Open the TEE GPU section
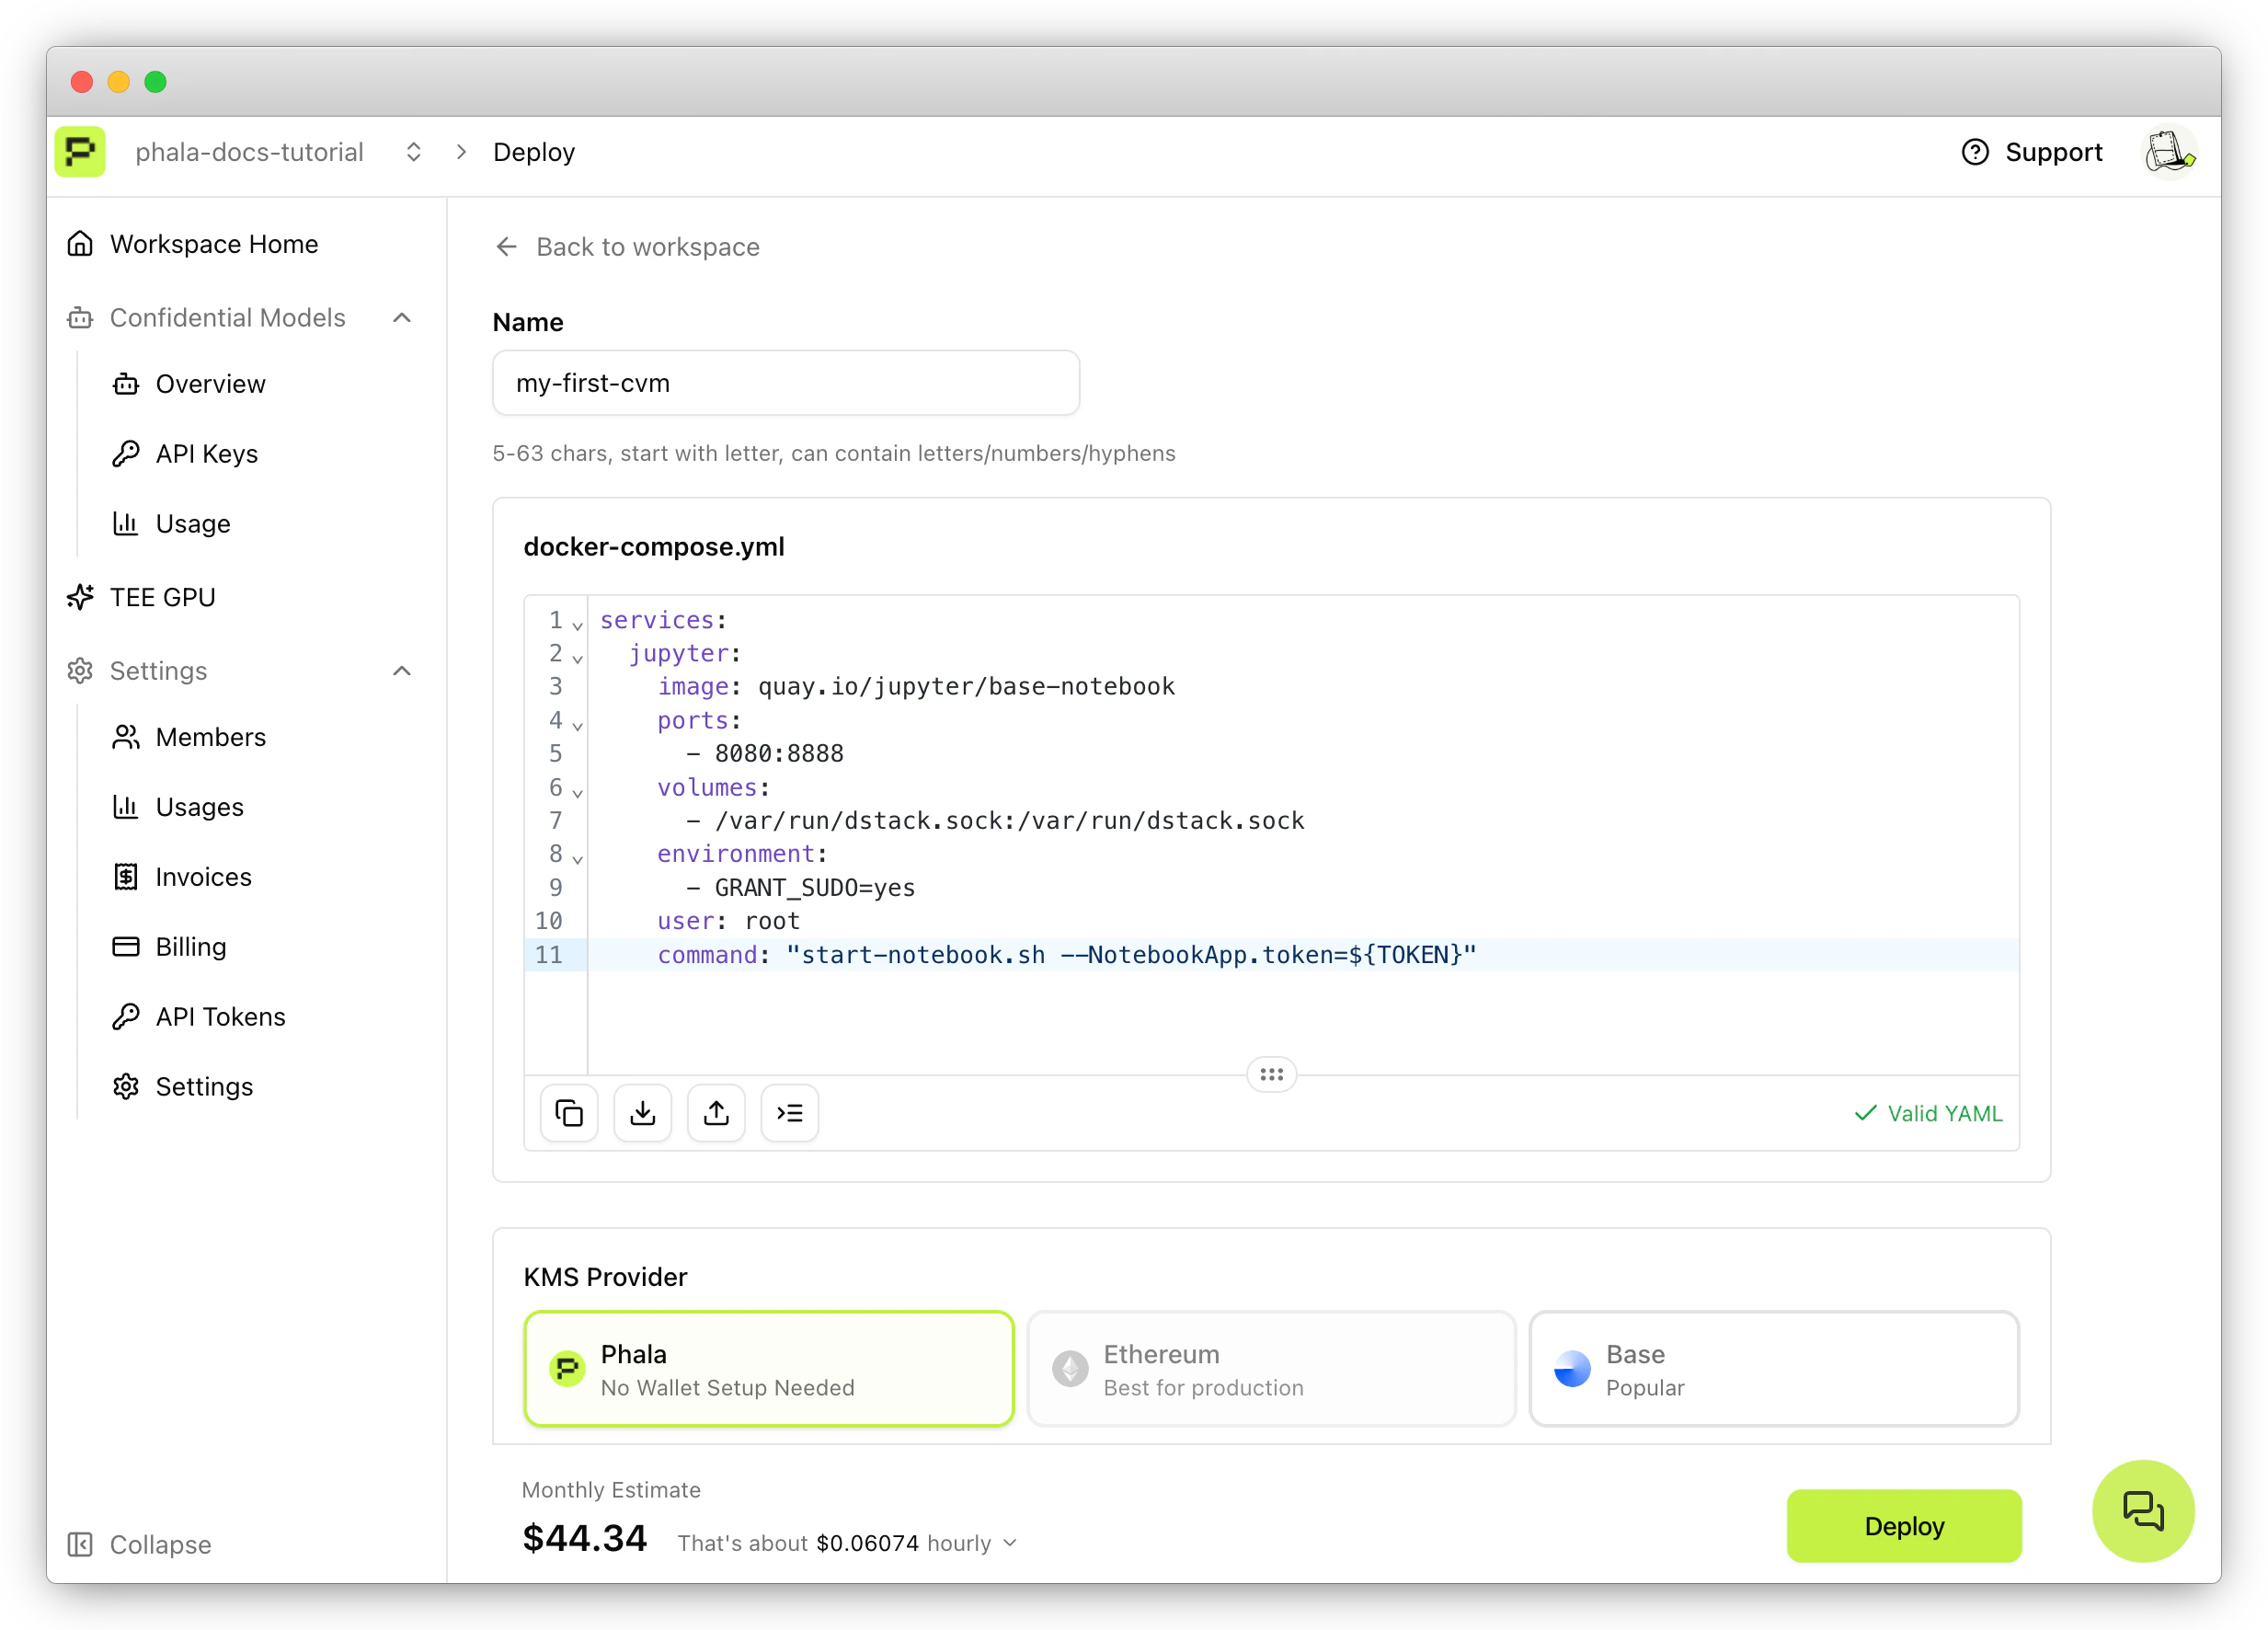The image size is (2268, 1630). (162, 596)
